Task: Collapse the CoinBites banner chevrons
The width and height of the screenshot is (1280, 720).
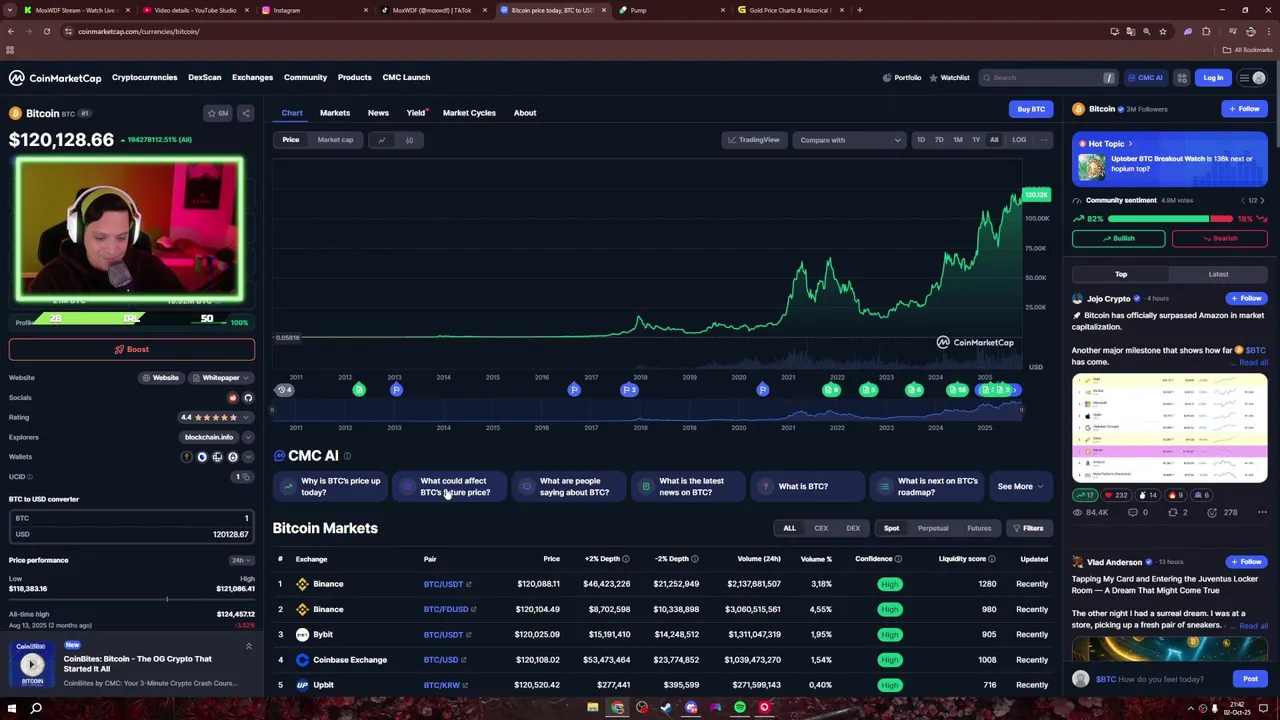Action: (x=248, y=647)
